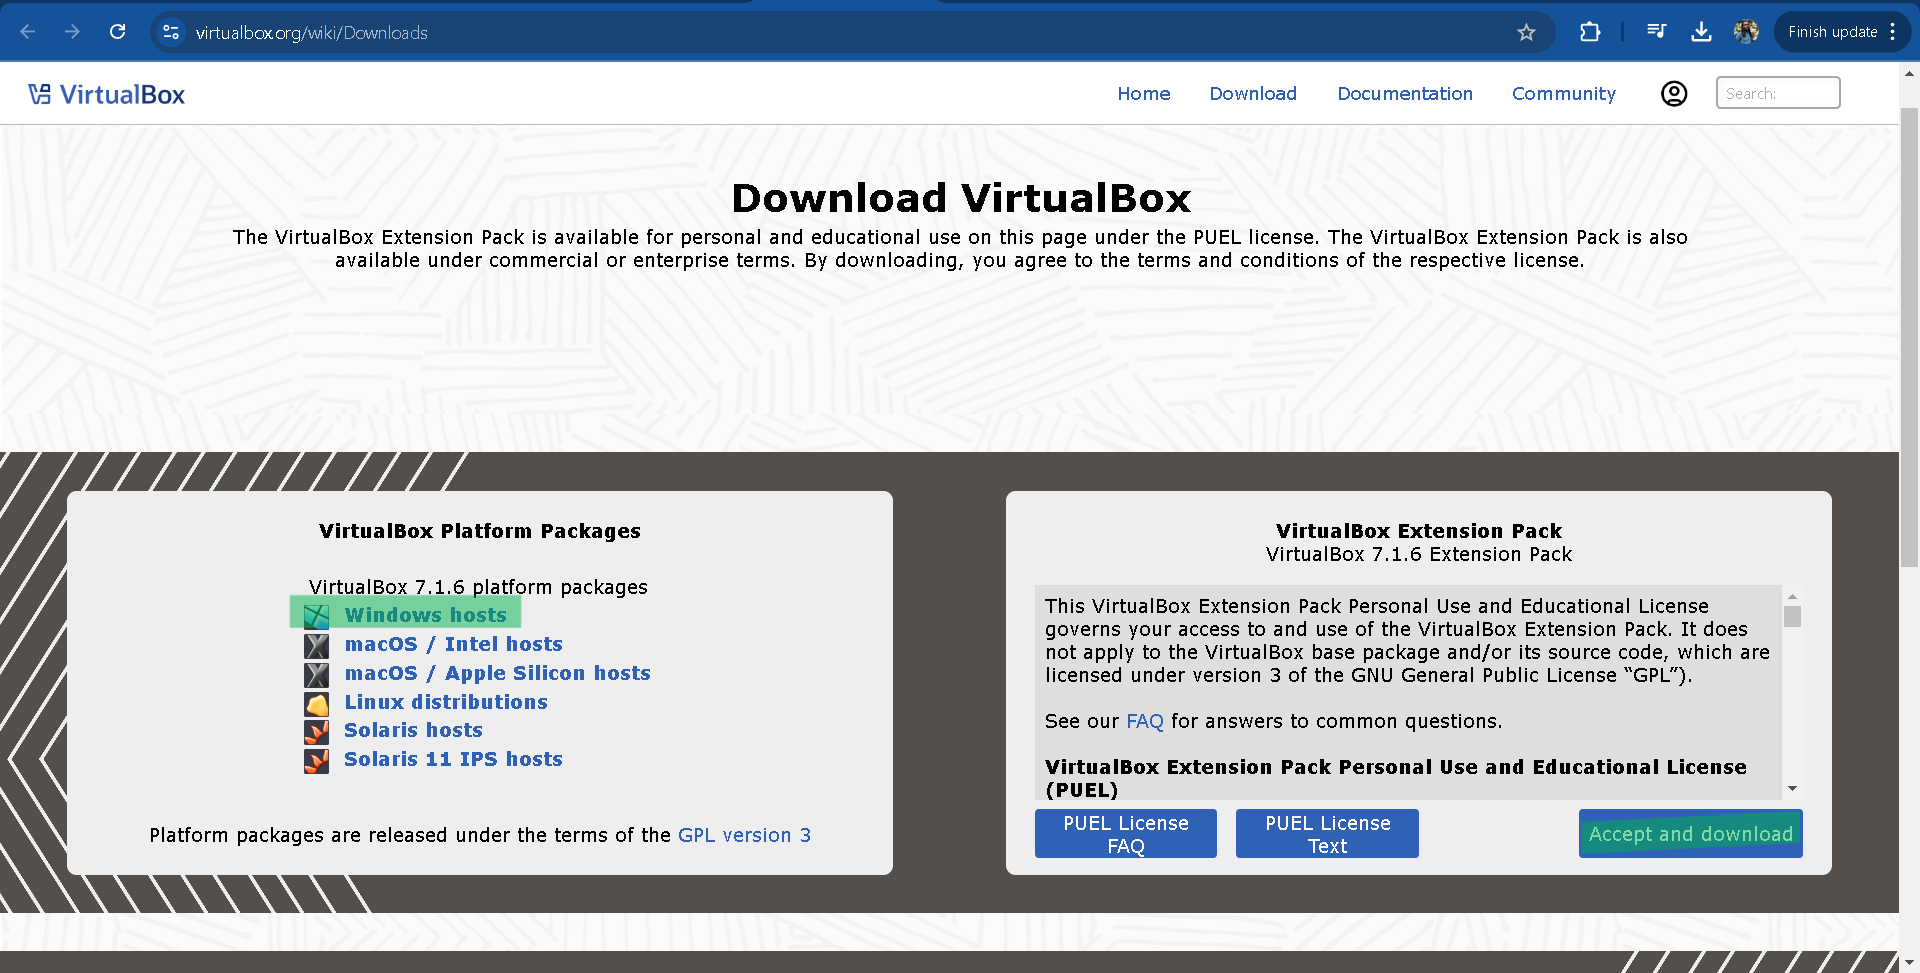1920x973 pixels.
Task: Open the Chrome three-dot menu
Action: click(x=1893, y=32)
